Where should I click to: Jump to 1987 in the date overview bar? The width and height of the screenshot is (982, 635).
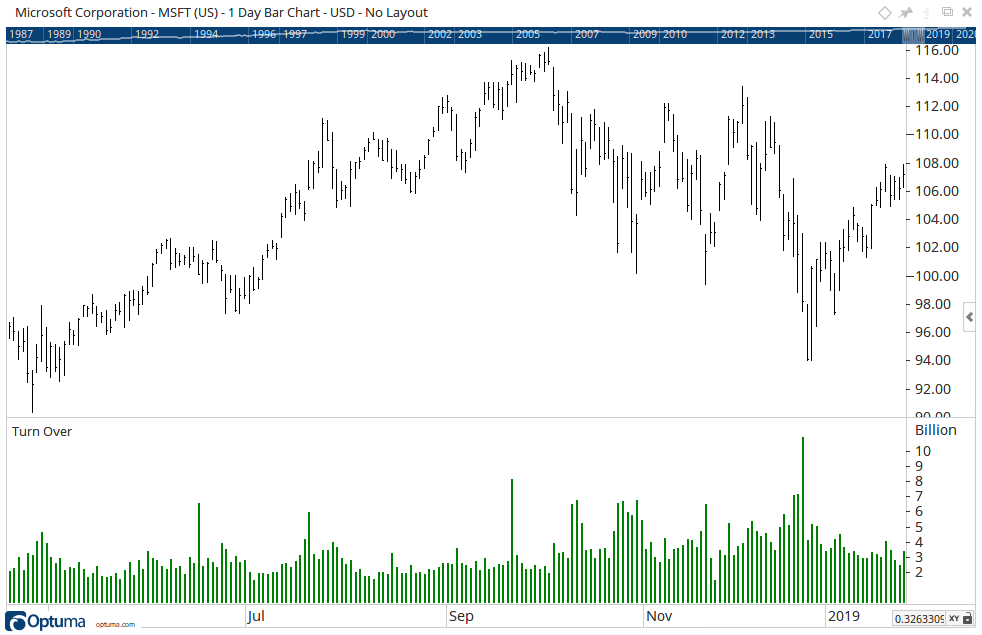[x=21, y=34]
